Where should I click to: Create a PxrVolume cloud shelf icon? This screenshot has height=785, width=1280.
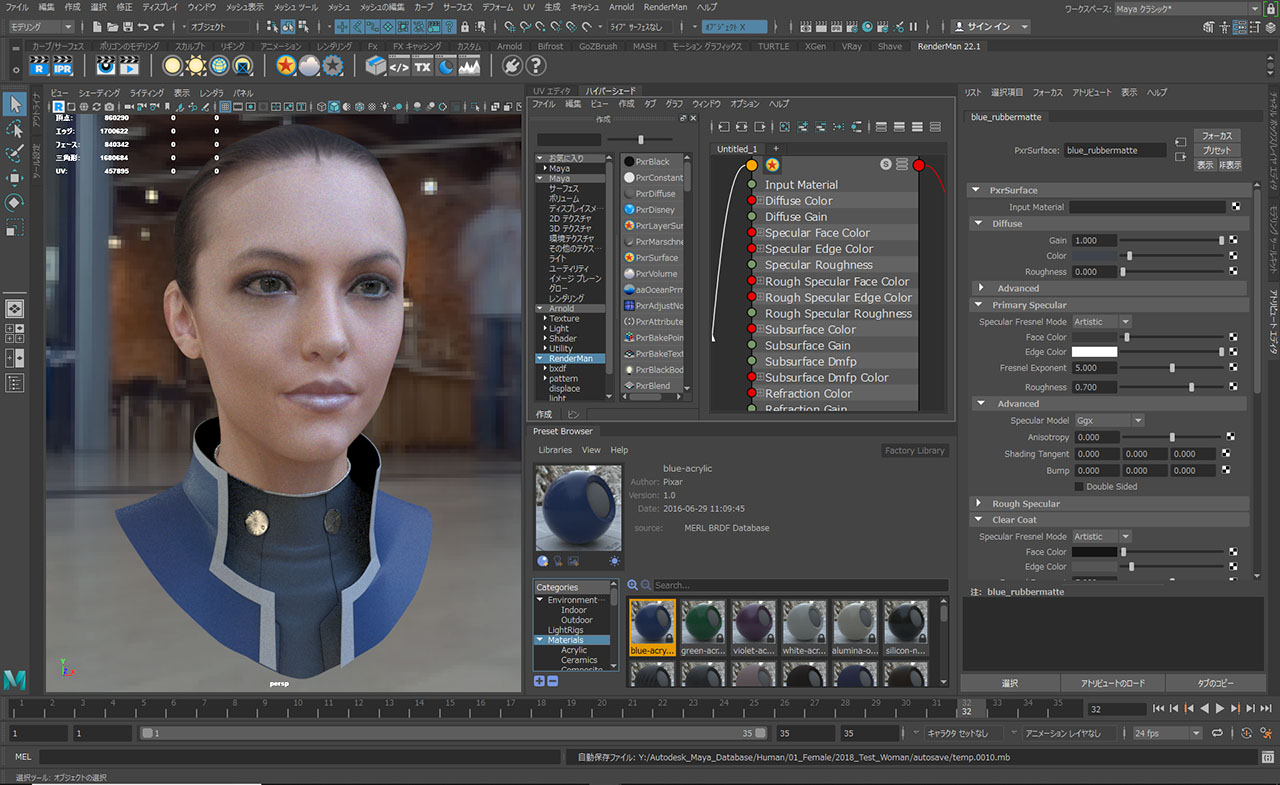click(x=309, y=66)
